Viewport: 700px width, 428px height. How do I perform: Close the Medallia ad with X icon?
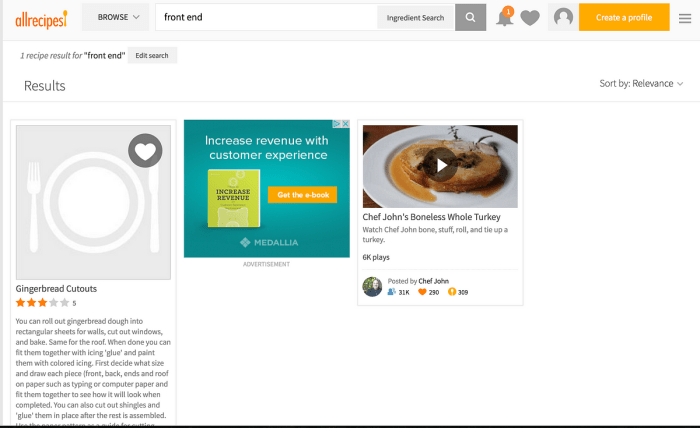click(x=345, y=124)
